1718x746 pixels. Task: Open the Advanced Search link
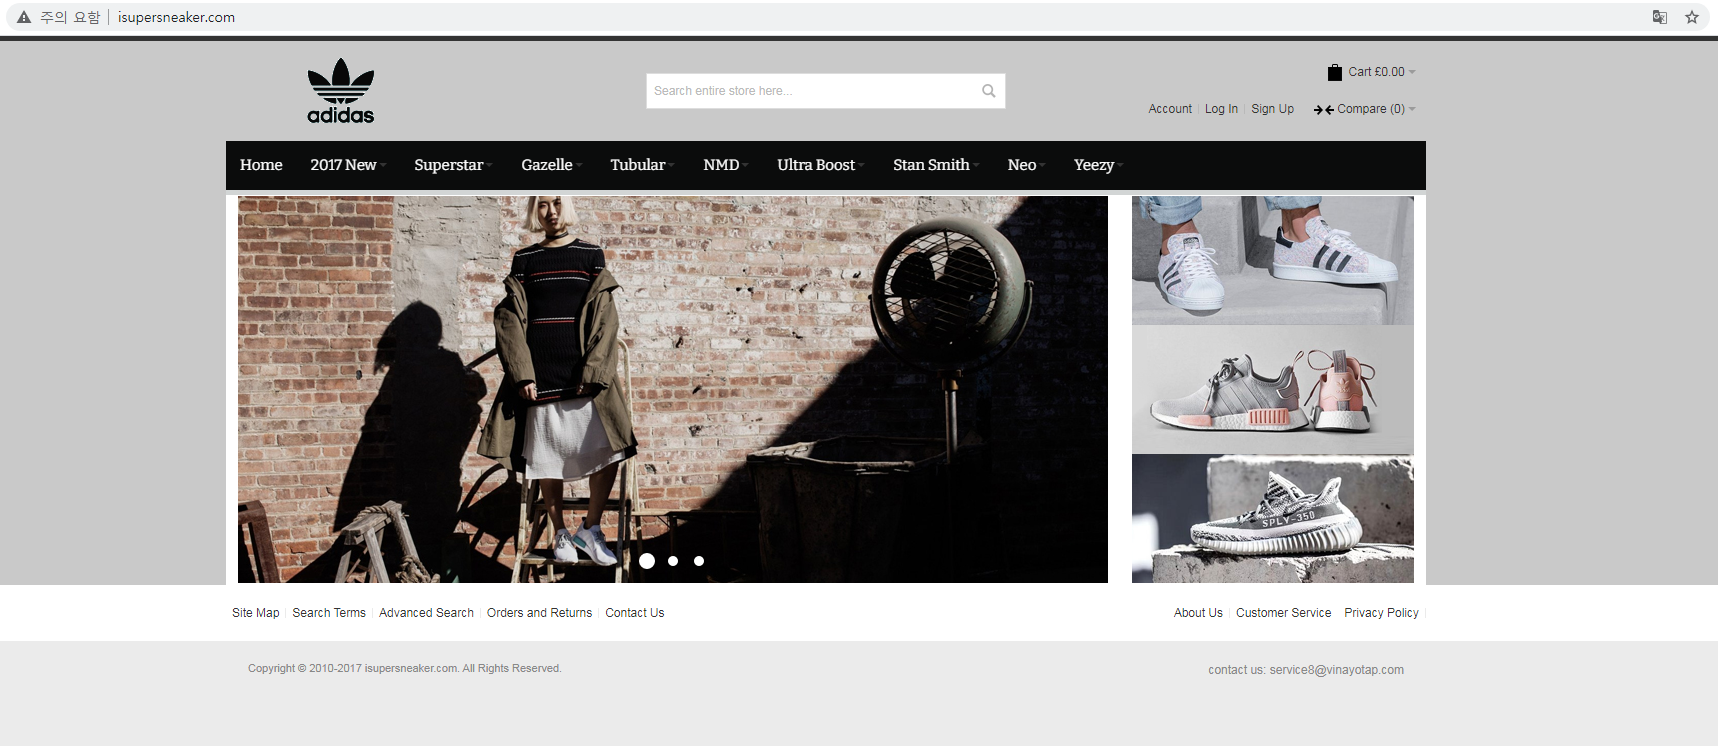(426, 613)
